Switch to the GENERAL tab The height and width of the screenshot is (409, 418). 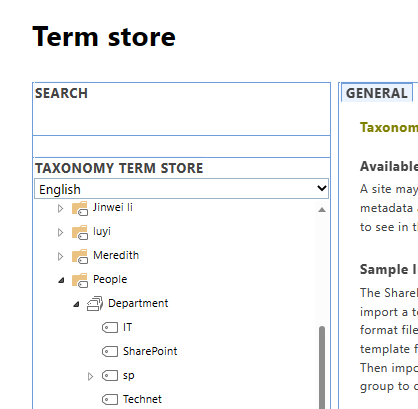(377, 93)
